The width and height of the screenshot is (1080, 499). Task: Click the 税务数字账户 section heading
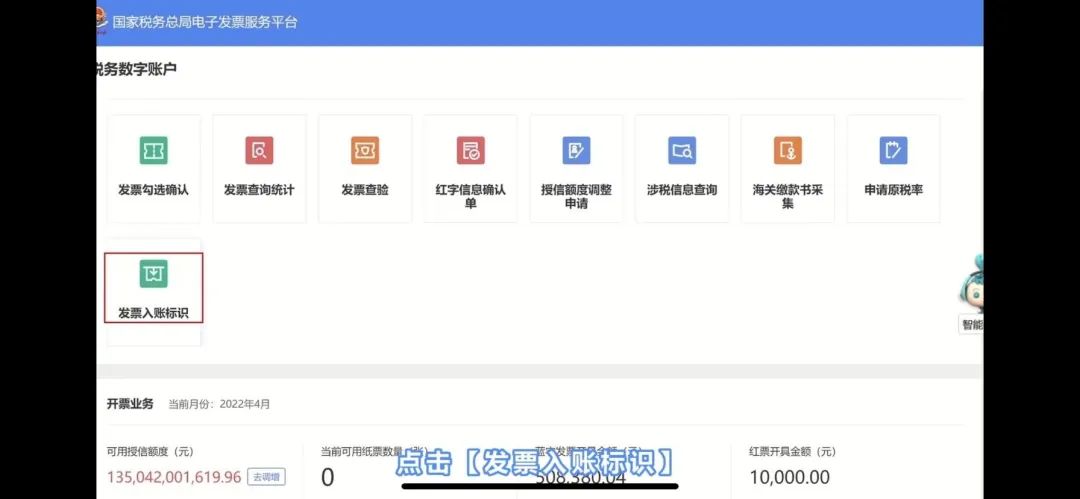click(x=134, y=69)
